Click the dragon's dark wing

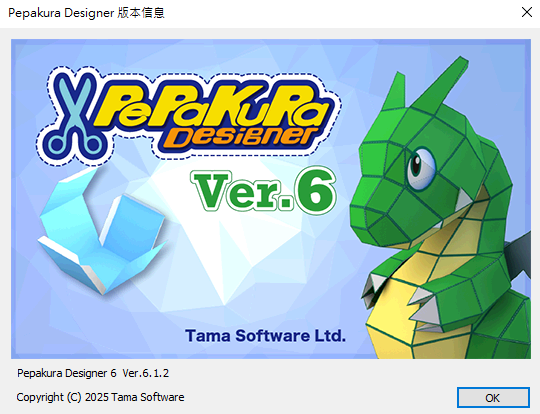pos(518,257)
